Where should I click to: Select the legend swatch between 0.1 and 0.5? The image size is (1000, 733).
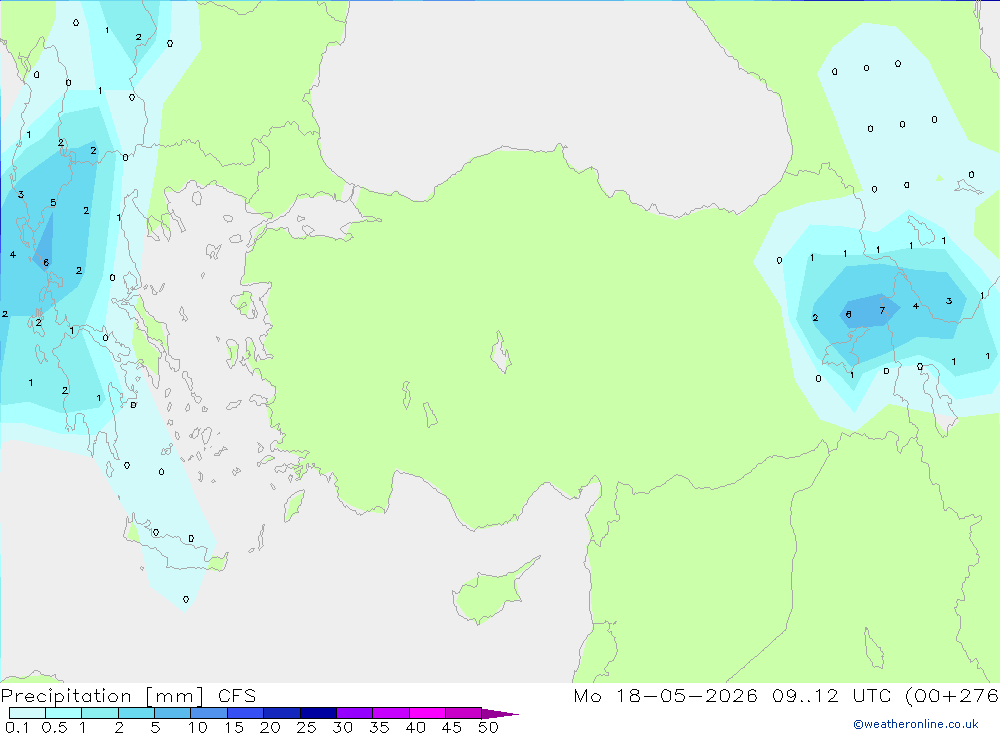tap(27, 713)
